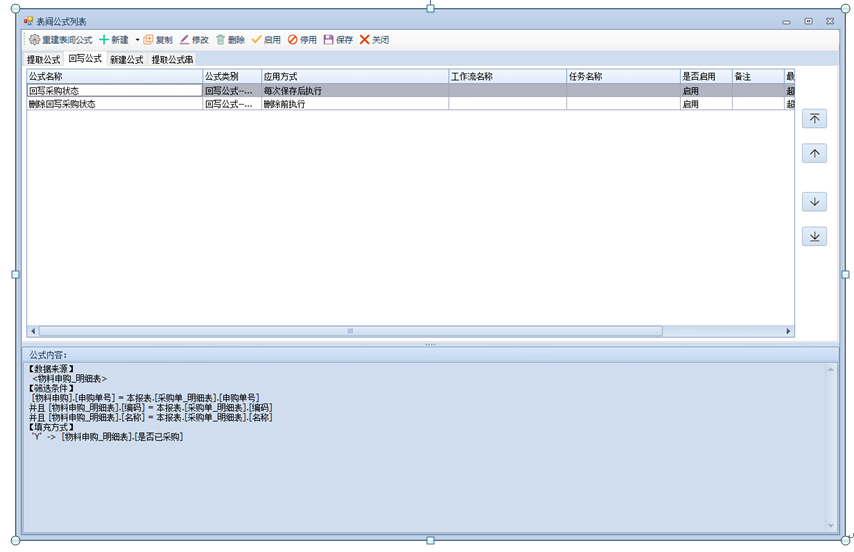Click the 重建表间公式 rebuild gear icon

tap(34, 40)
